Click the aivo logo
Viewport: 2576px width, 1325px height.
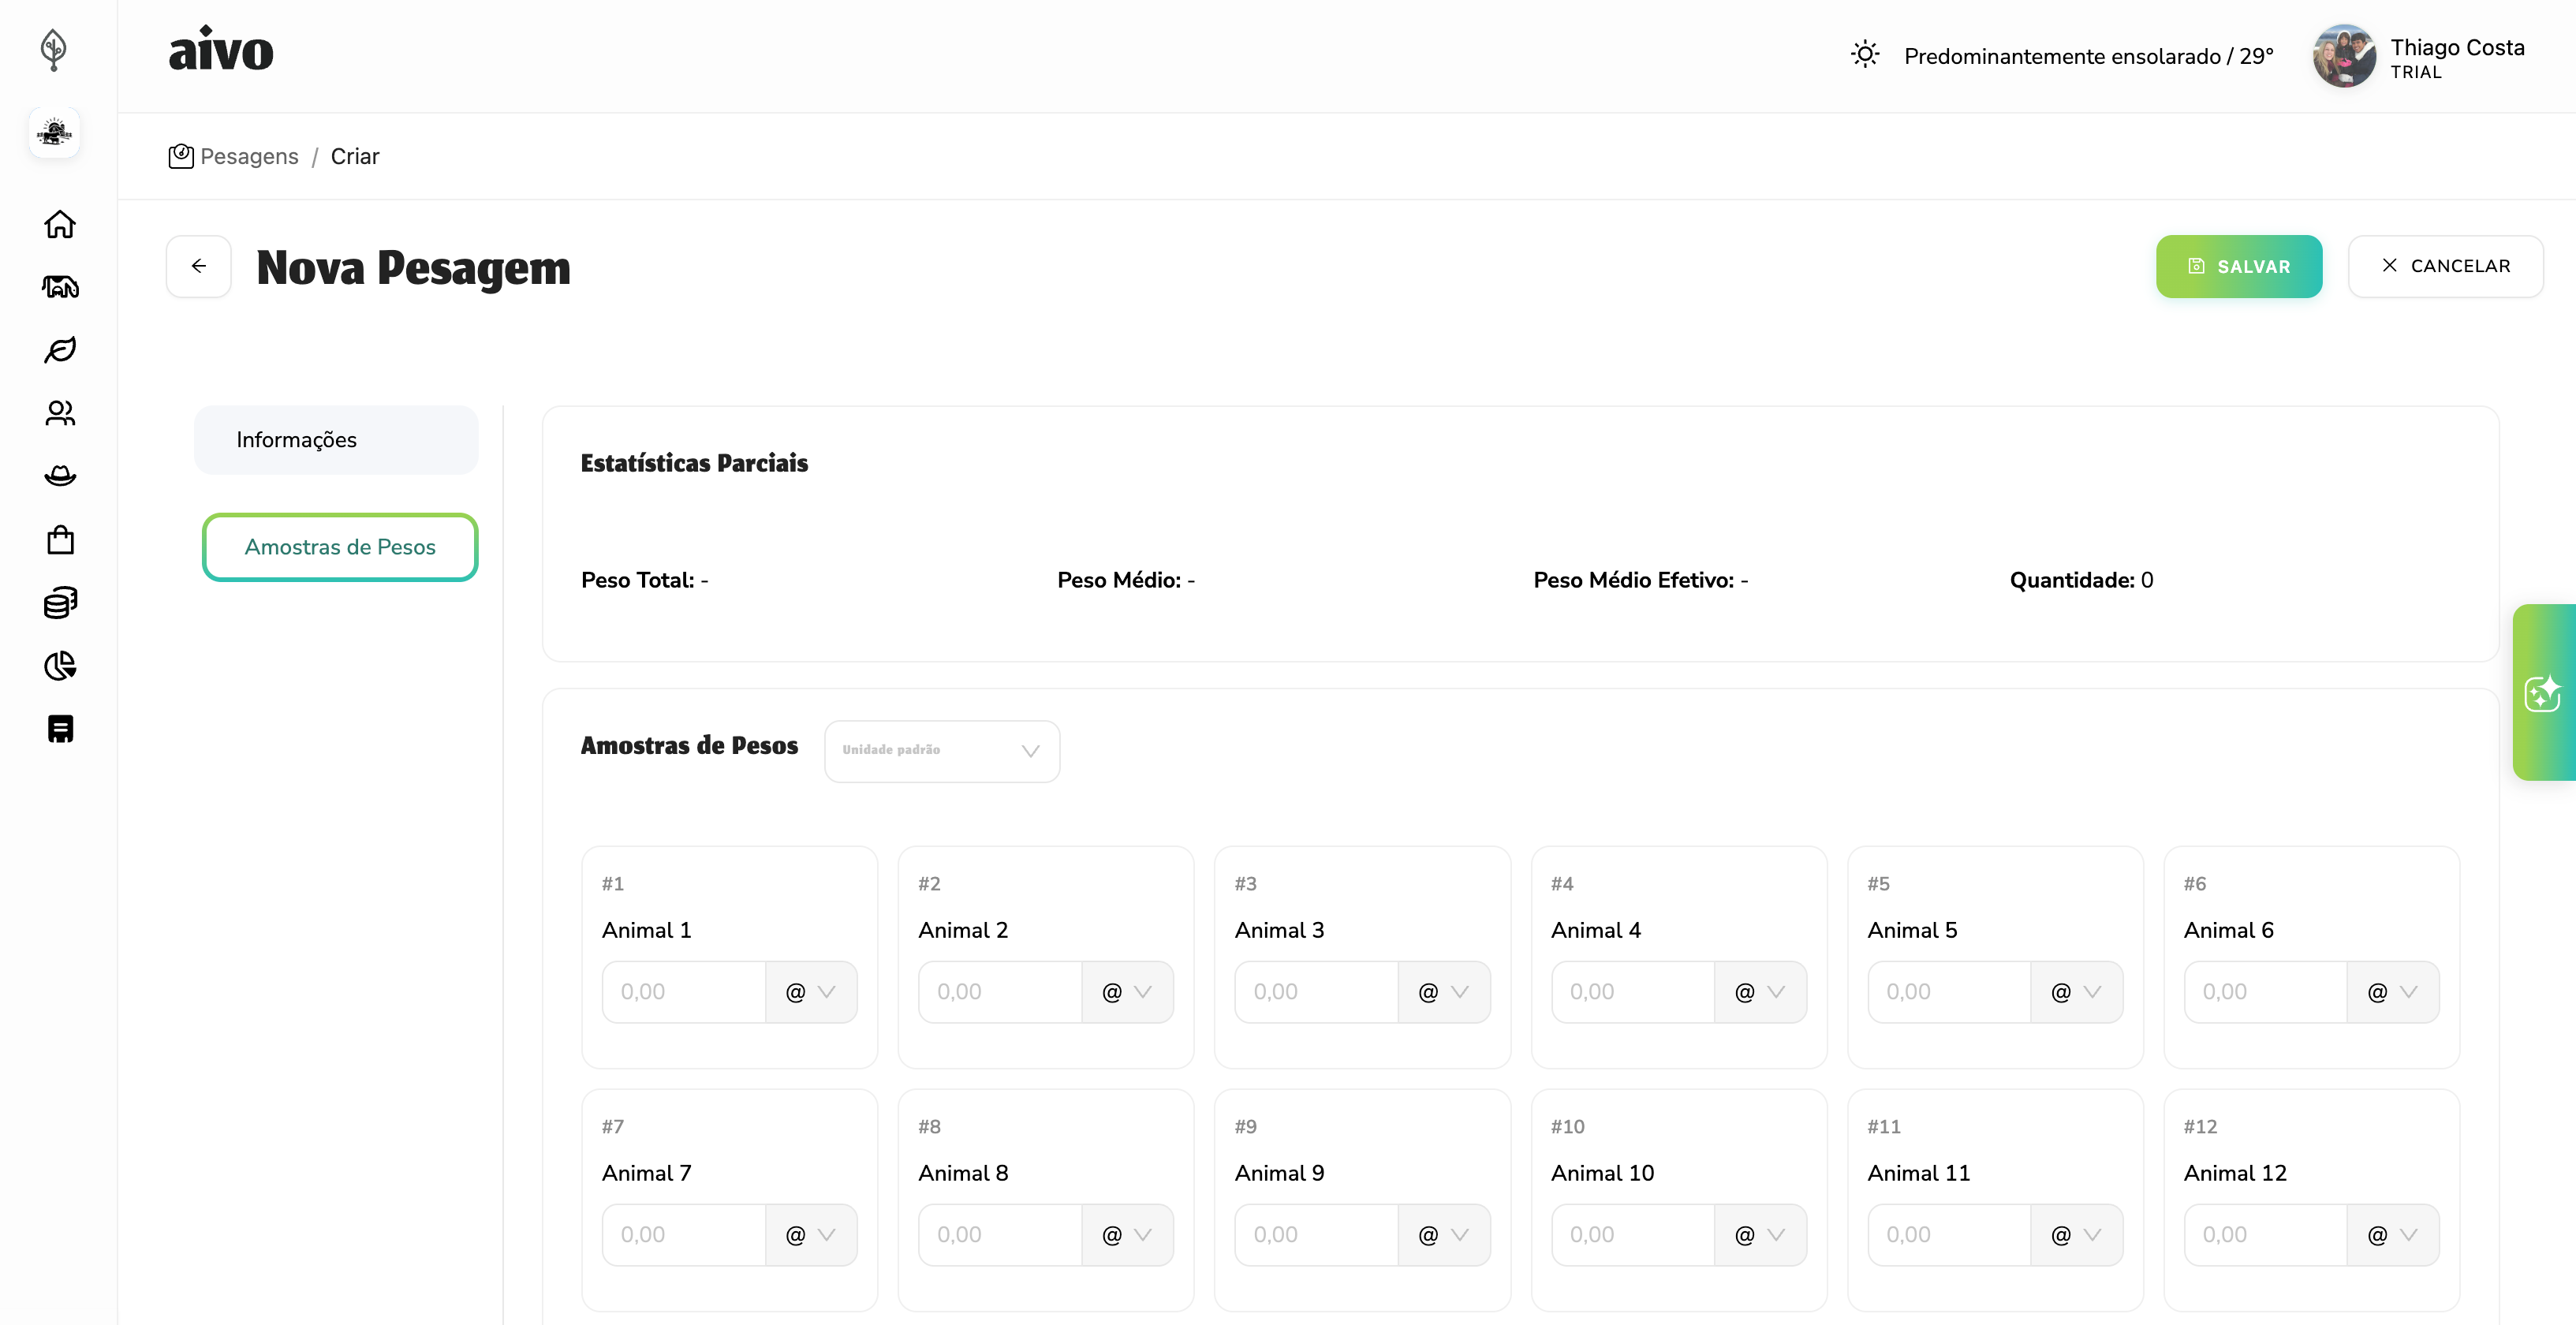coord(221,50)
